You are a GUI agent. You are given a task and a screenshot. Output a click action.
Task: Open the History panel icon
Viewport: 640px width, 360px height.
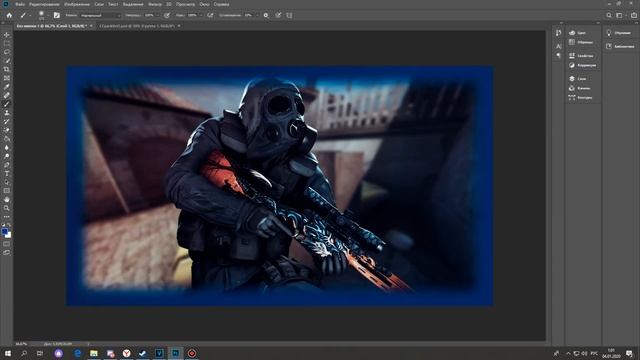click(x=558, y=33)
